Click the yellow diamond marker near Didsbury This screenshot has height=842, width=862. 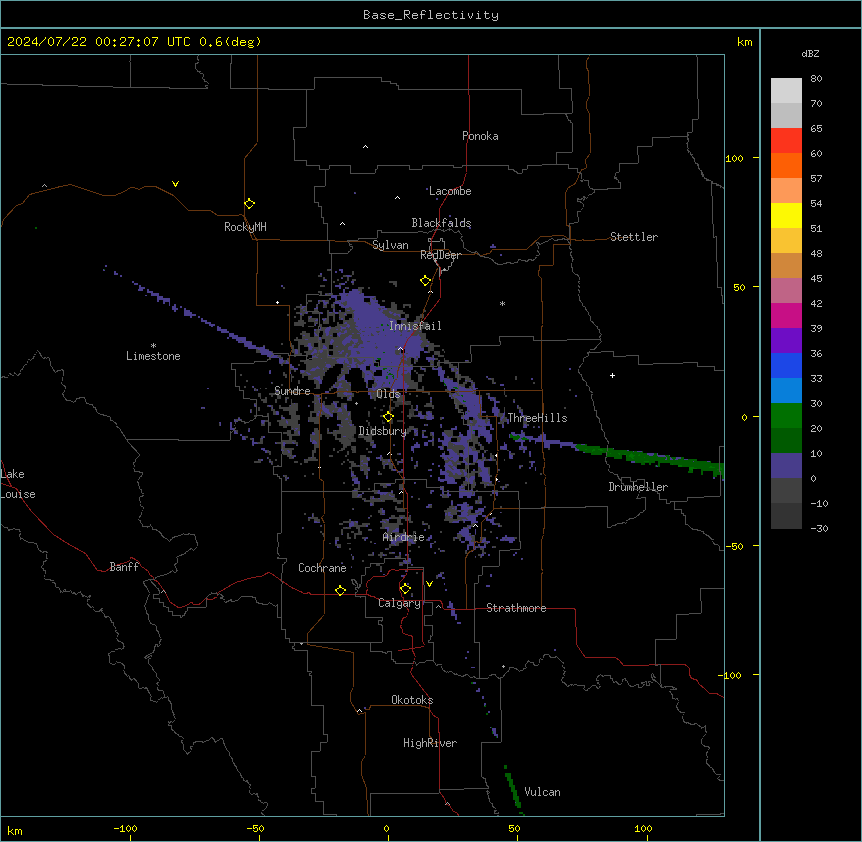tap(389, 417)
